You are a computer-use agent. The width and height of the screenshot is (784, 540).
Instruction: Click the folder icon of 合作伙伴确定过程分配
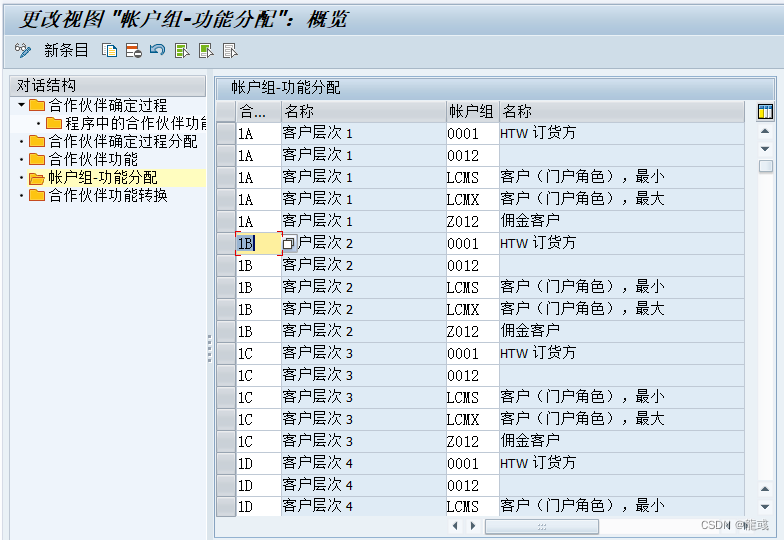(37, 141)
